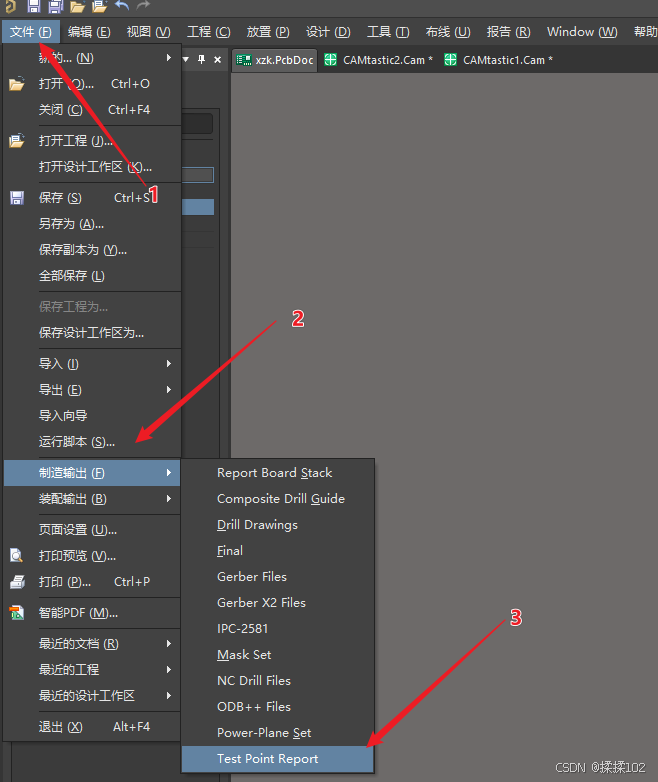
Task: Select 保存设计工作区为... entry
Action: (92, 333)
